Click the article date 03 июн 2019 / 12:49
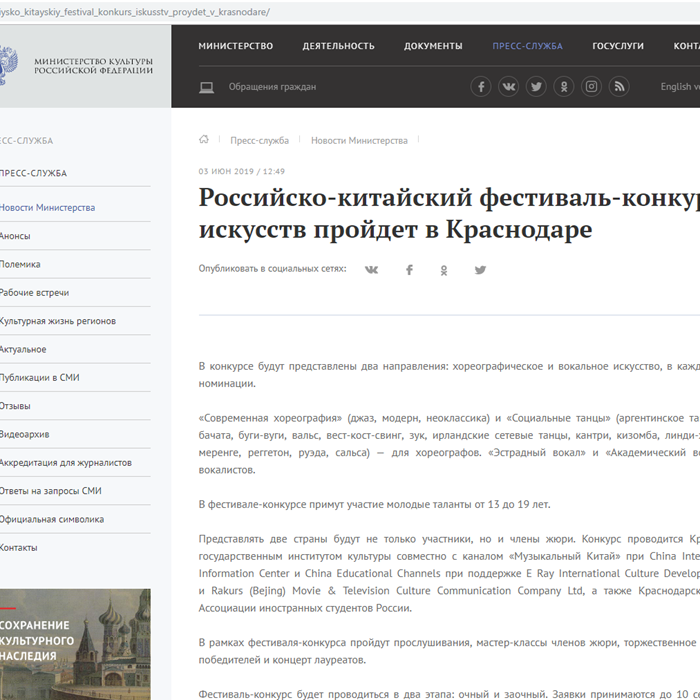Screen dimensions: 700x700 242,171
